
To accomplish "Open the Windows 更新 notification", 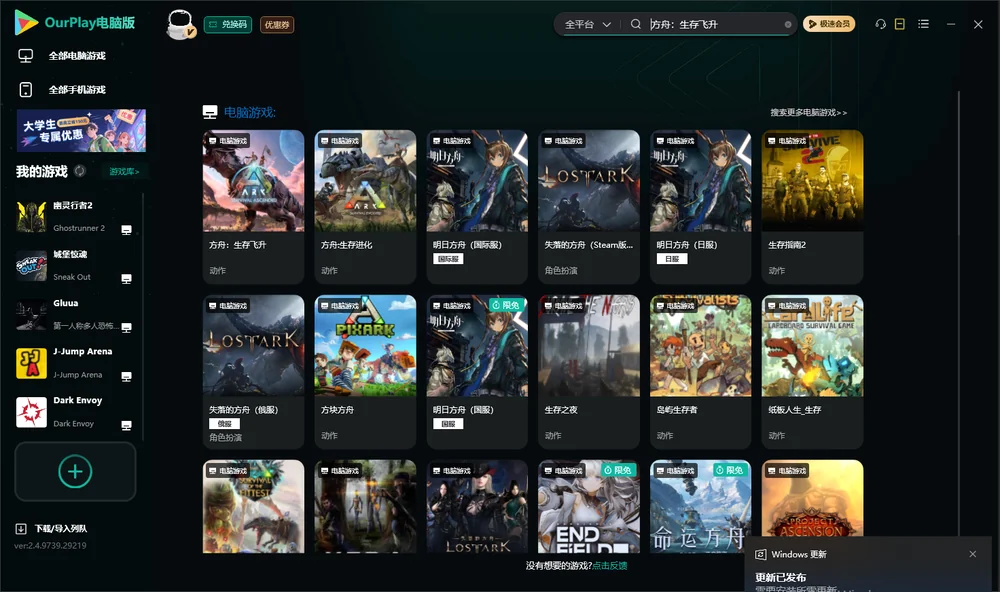I will click(867, 566).
